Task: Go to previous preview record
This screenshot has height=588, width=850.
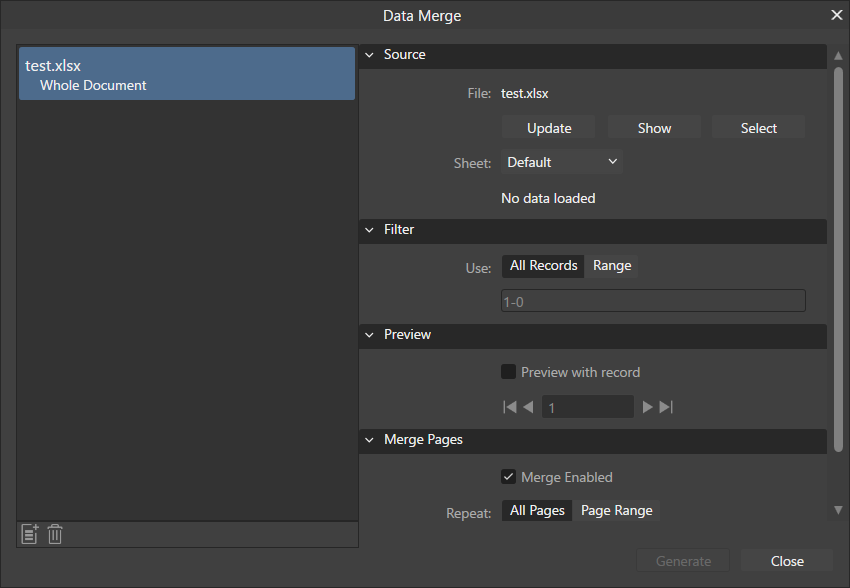Action: [x=528, y=407]
